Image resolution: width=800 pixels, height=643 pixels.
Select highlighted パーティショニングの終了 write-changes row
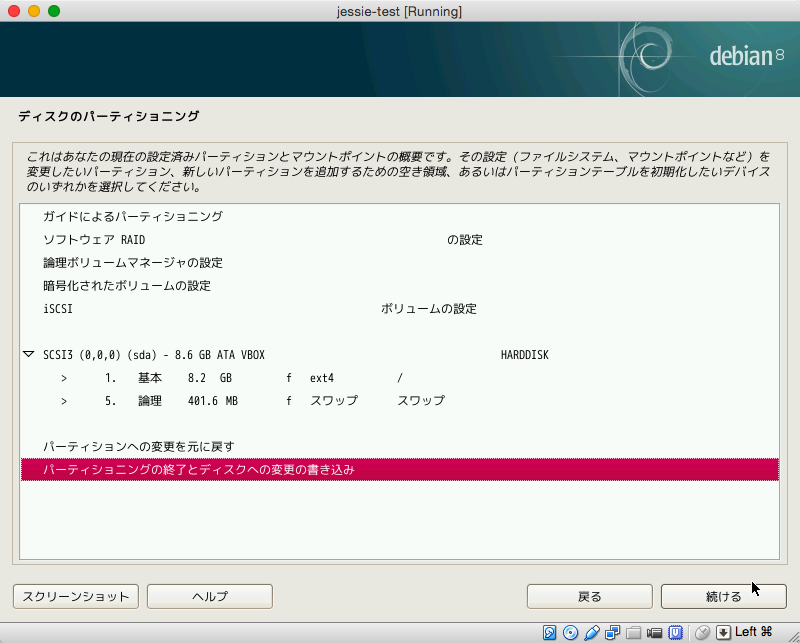(399, 469)
